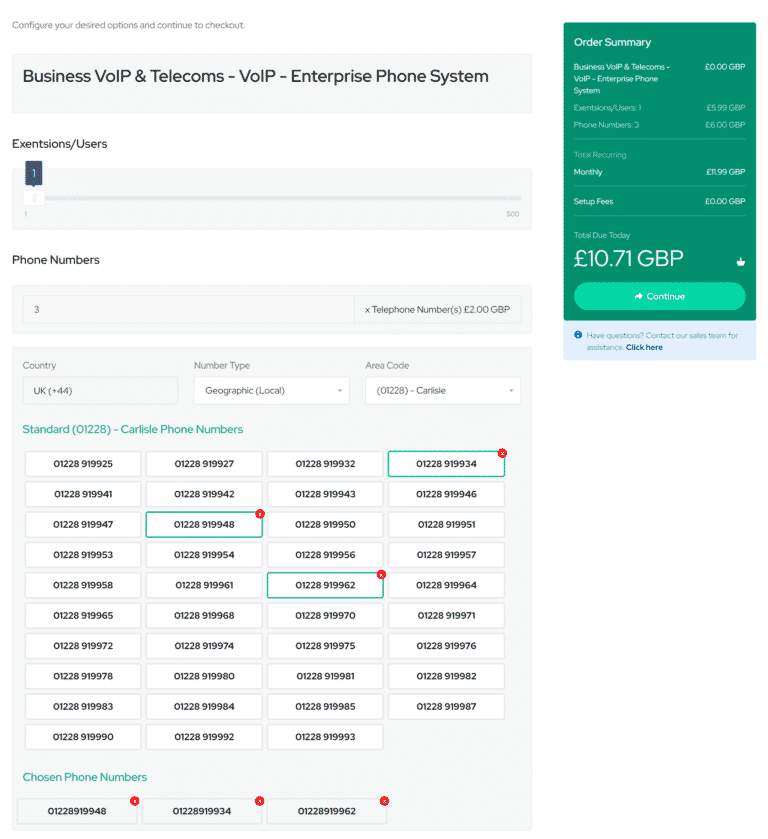This screenshot has width=768, height=839.
Task: Click the £10.71 GBP total due amount
Action: tap(628, 259)
